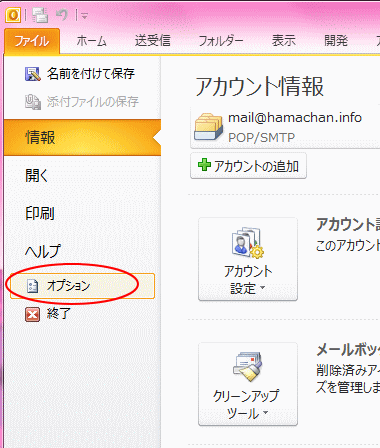Open the ヘルプ section

43,251
